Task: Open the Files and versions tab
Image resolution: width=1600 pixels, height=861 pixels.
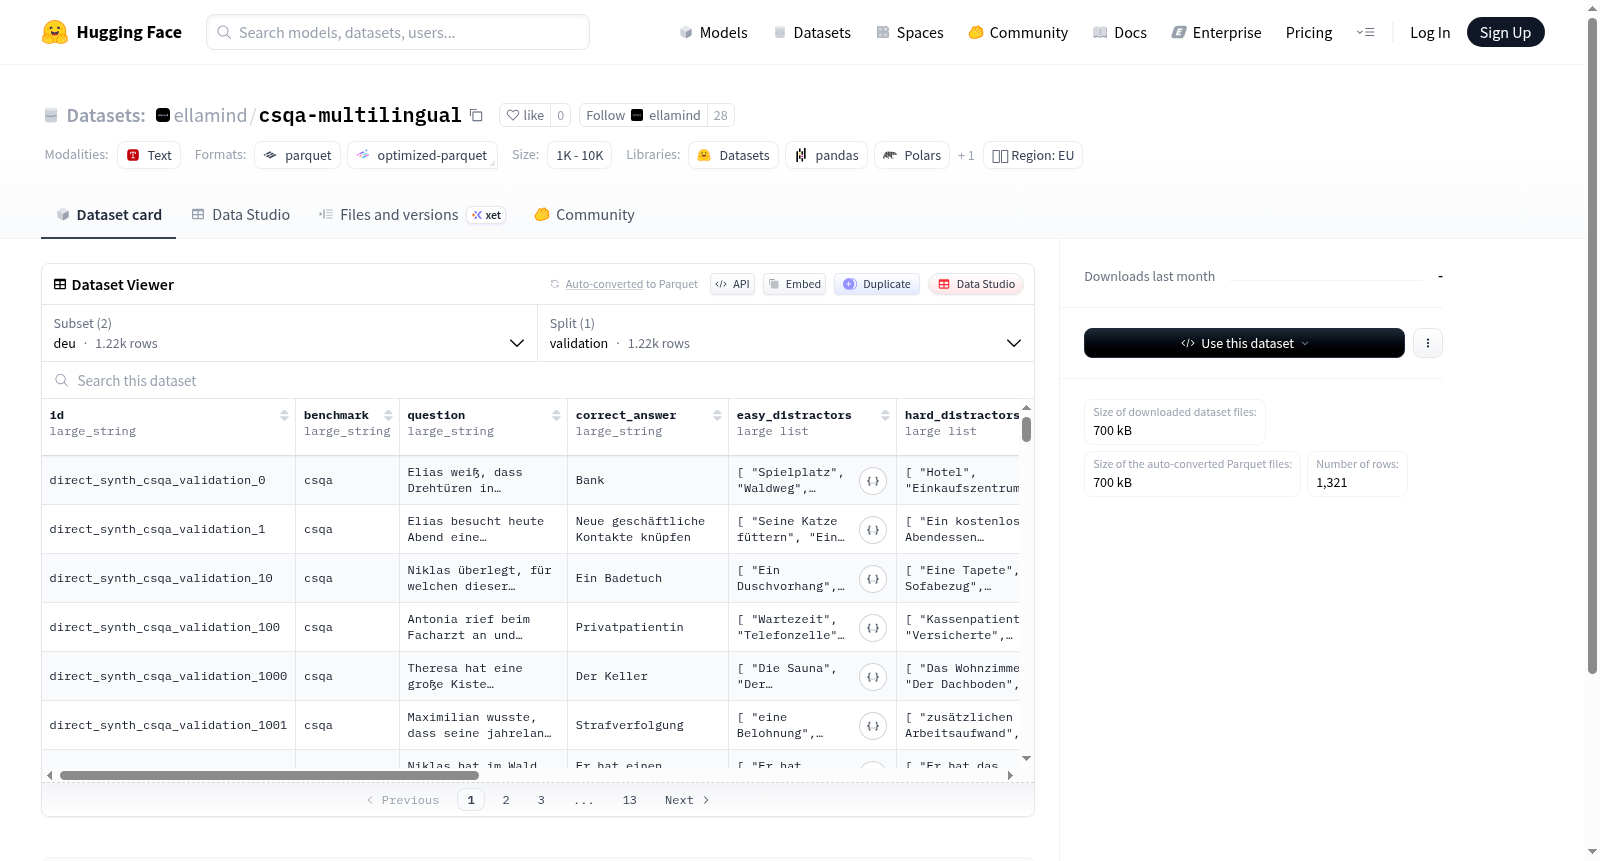Action: (412, 215)
